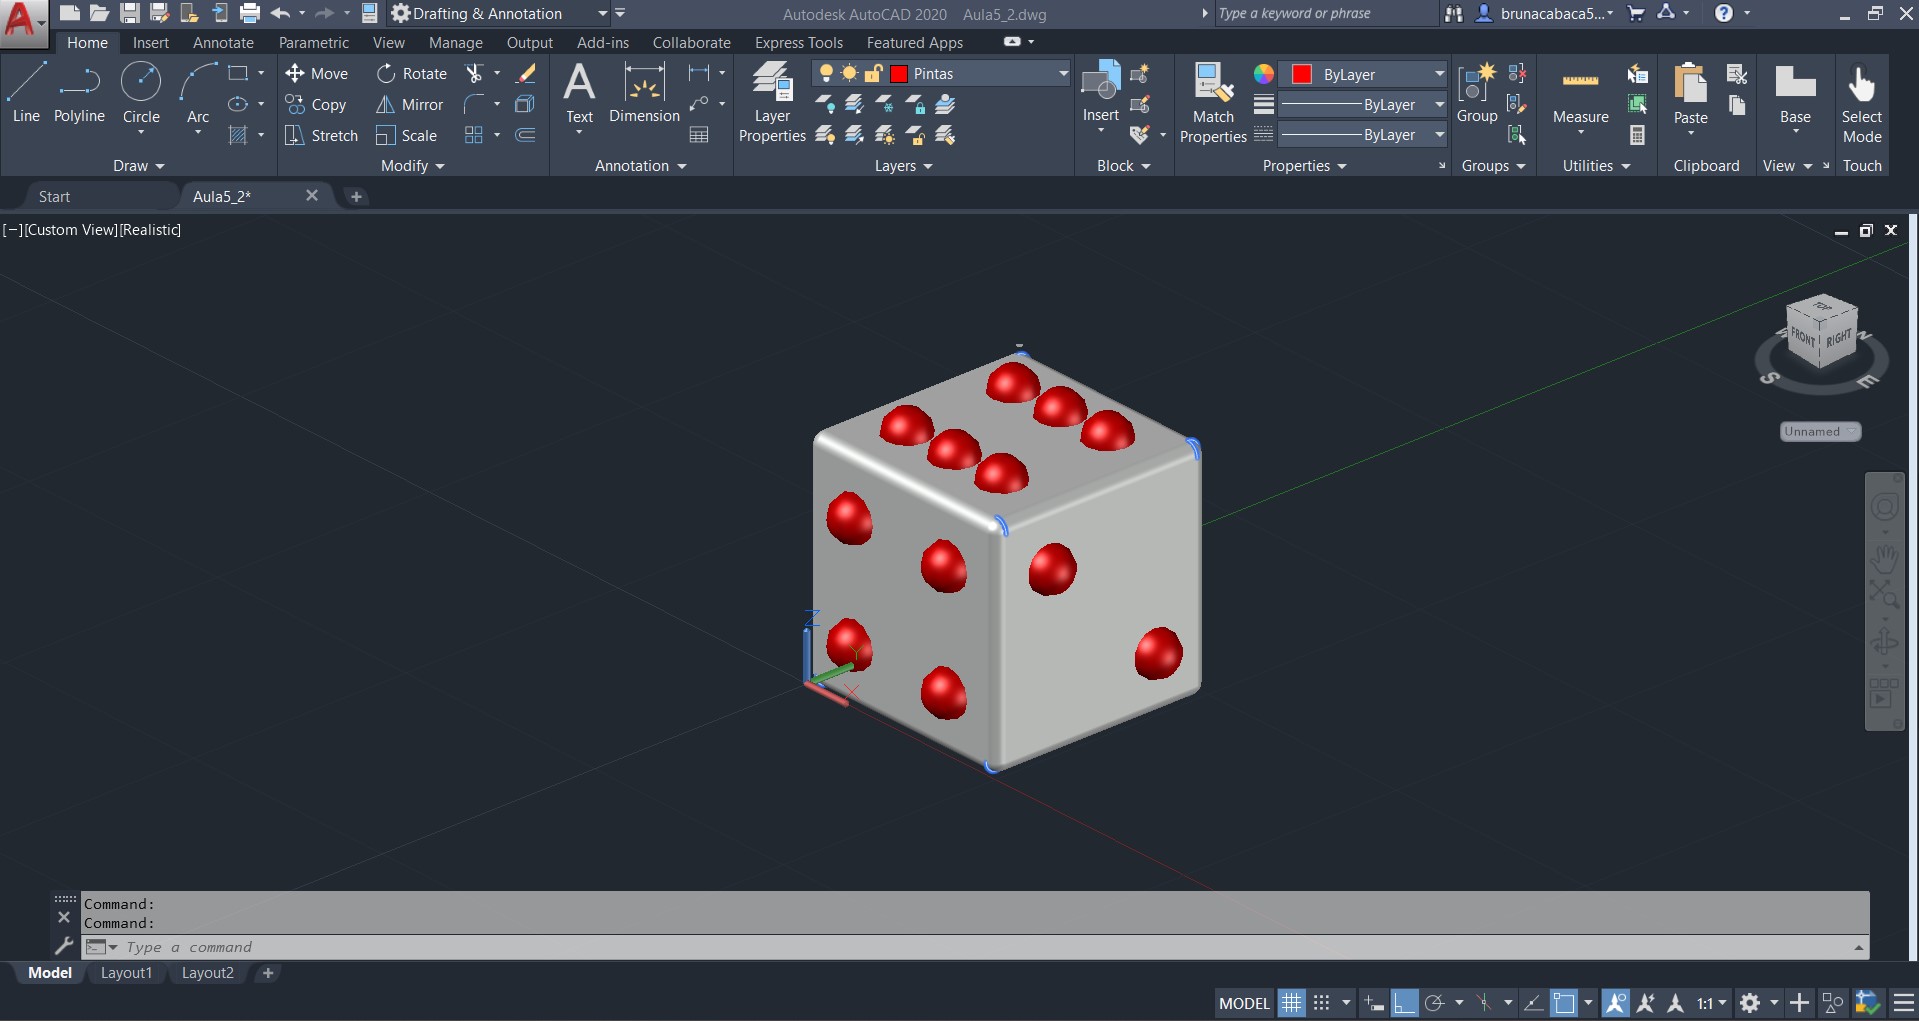Switch to the Start file tab

click(55, 196)
